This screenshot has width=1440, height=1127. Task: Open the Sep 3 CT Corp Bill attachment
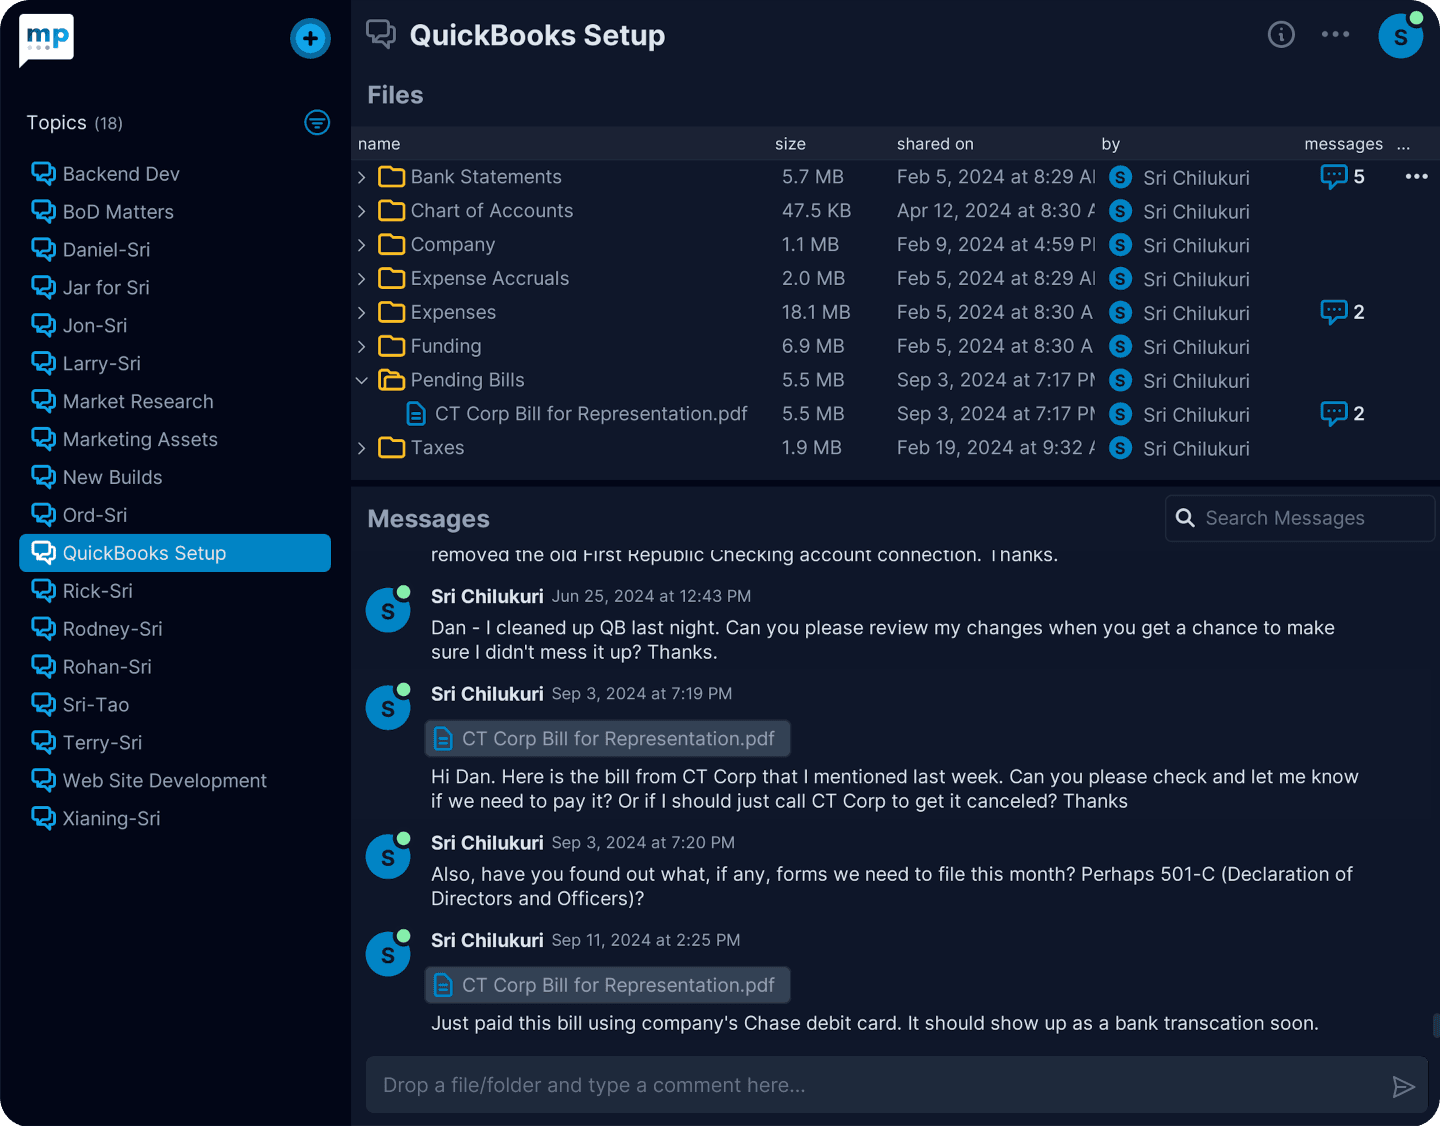tap(608, 739)
